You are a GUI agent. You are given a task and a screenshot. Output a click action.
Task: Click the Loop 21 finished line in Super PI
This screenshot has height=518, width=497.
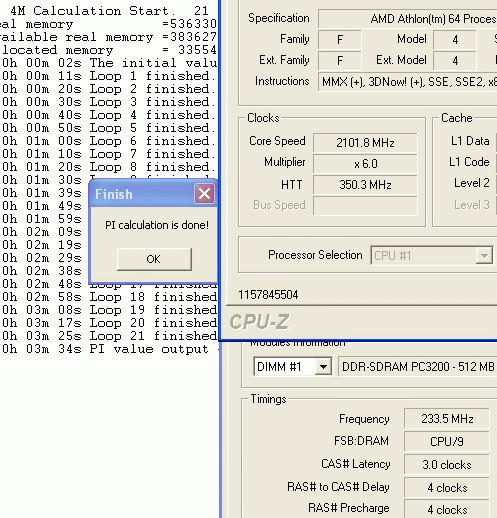click(109, 336)
